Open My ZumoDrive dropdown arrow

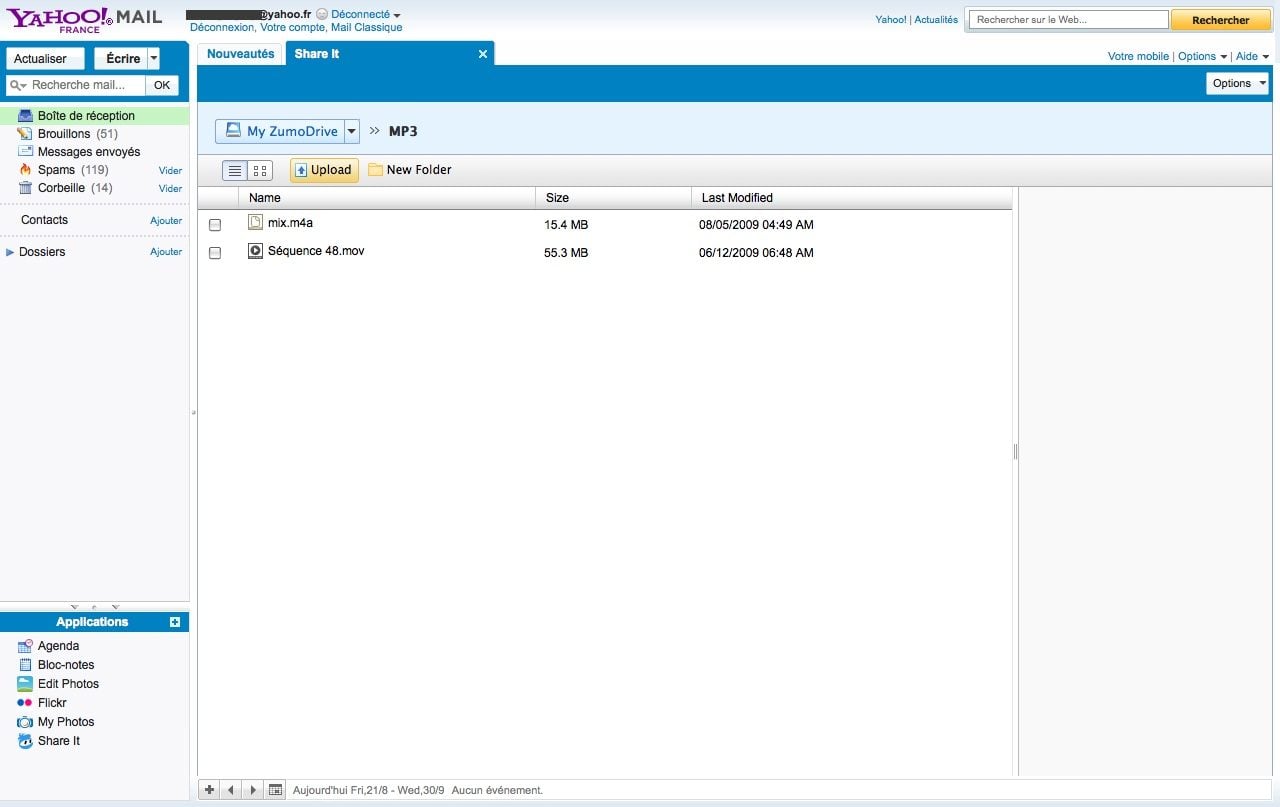tap(351, 131)
